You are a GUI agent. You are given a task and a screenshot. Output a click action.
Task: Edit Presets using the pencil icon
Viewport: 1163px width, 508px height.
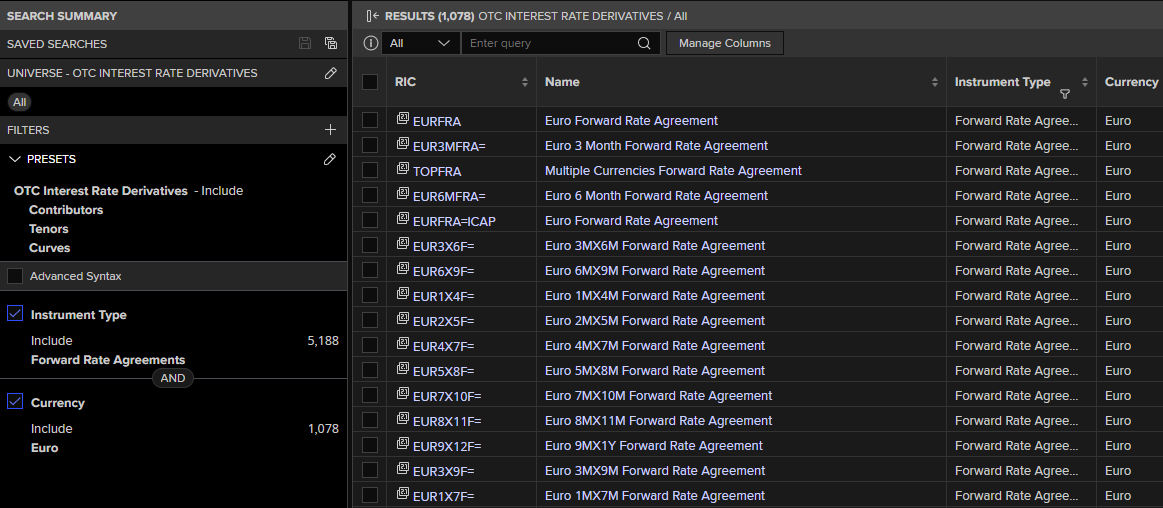coord(331,159)
